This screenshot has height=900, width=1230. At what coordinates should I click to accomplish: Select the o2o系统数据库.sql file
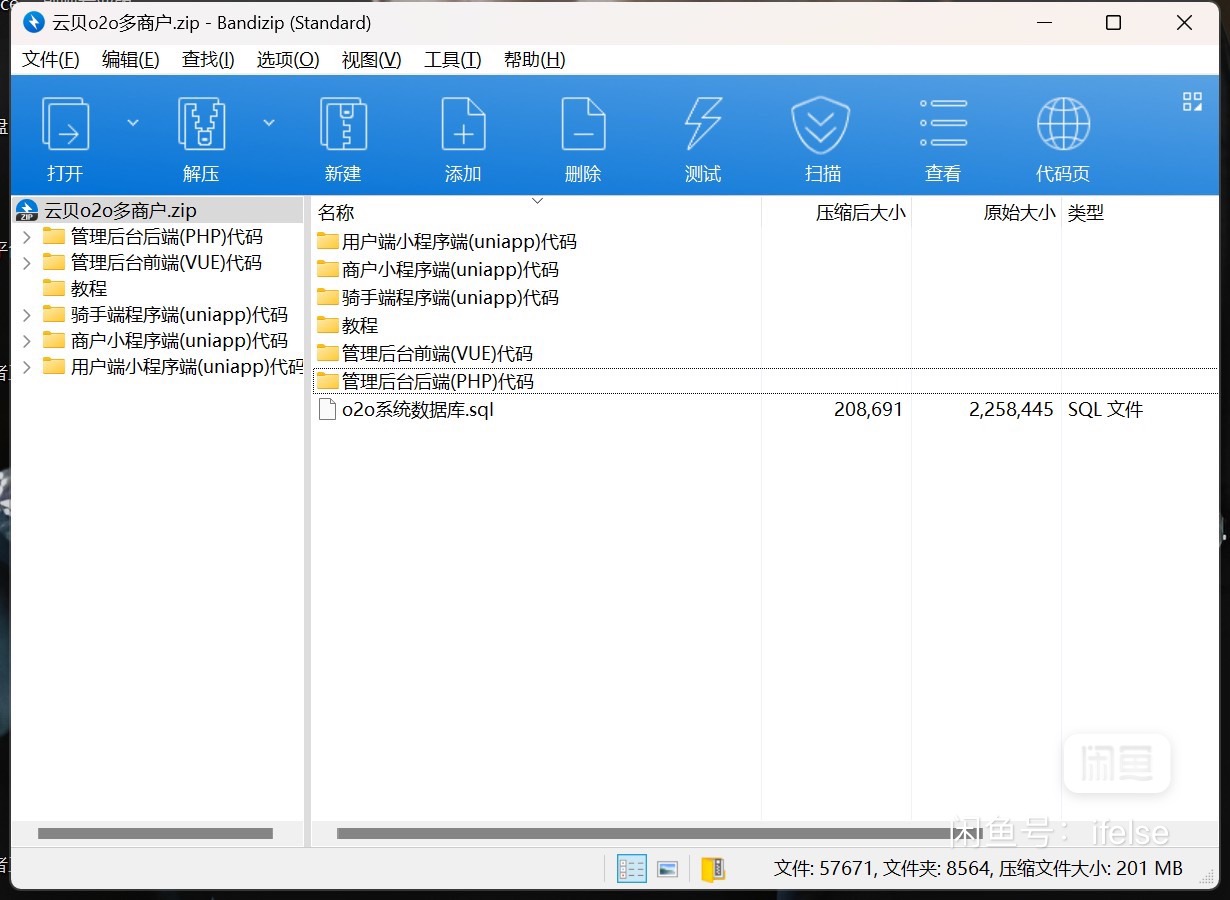[x=417, y=410]
